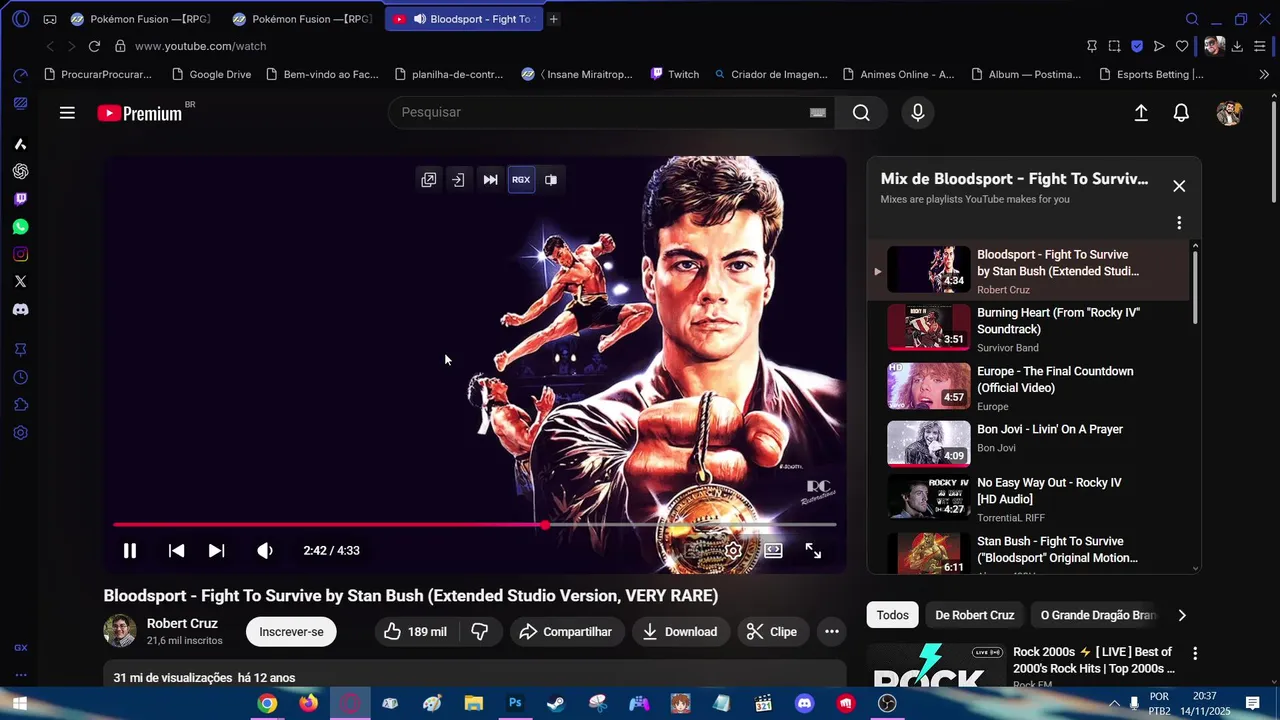The width and height of the screenshot is (1280, 720).
Task: Play Bon Jovi - Livin' On A Prayer
Action: (1030, 443)
